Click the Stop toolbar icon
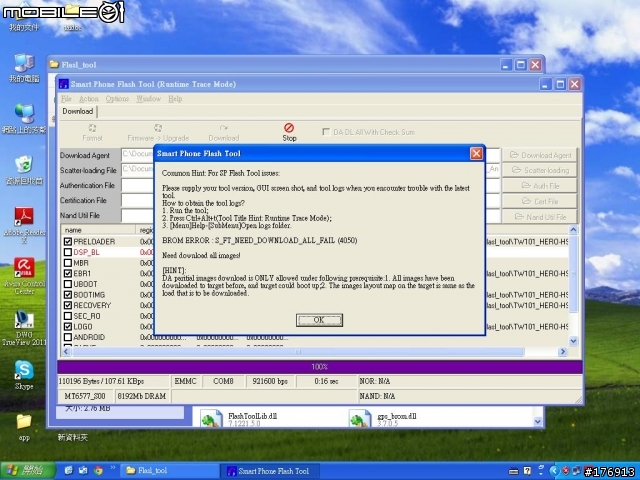Viewport: 640px width, 480px height. click(289, 132)
